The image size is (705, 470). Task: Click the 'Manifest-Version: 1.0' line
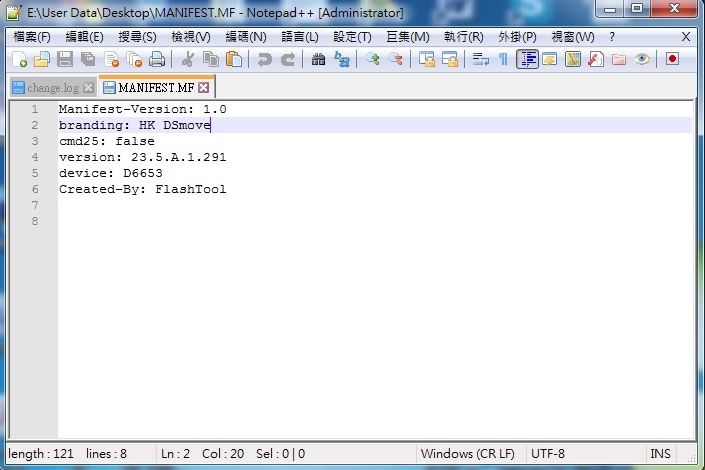pos(143,109)
